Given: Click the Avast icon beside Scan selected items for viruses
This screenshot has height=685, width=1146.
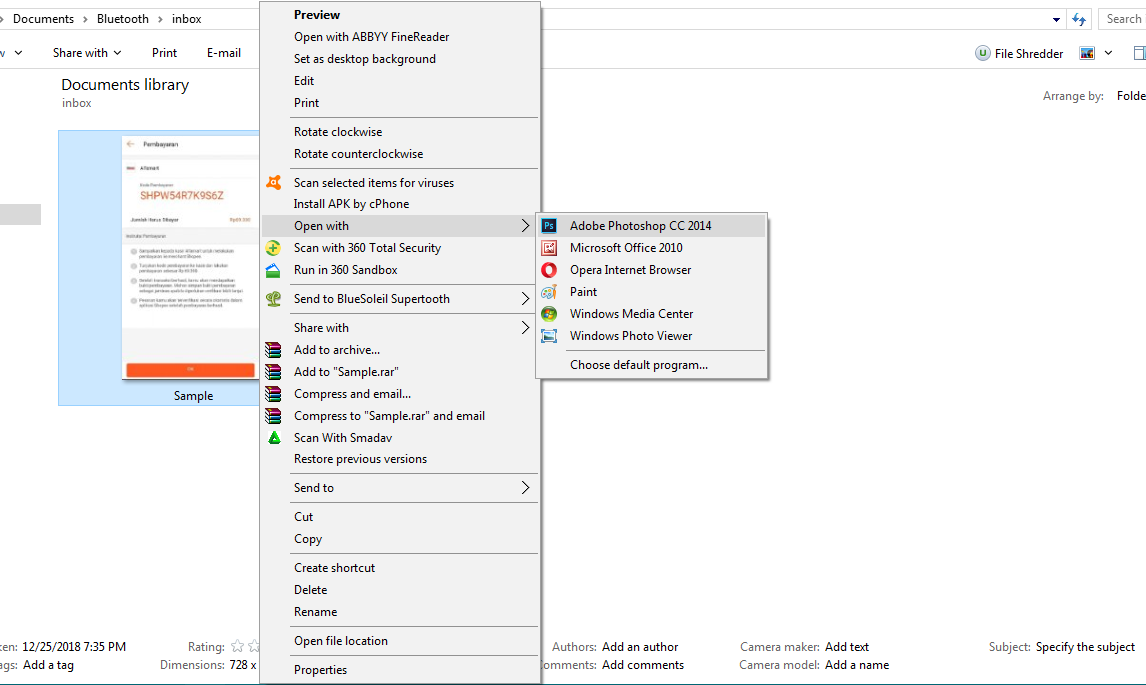Looking at the screenshot, I should click(x=273, y=183).
